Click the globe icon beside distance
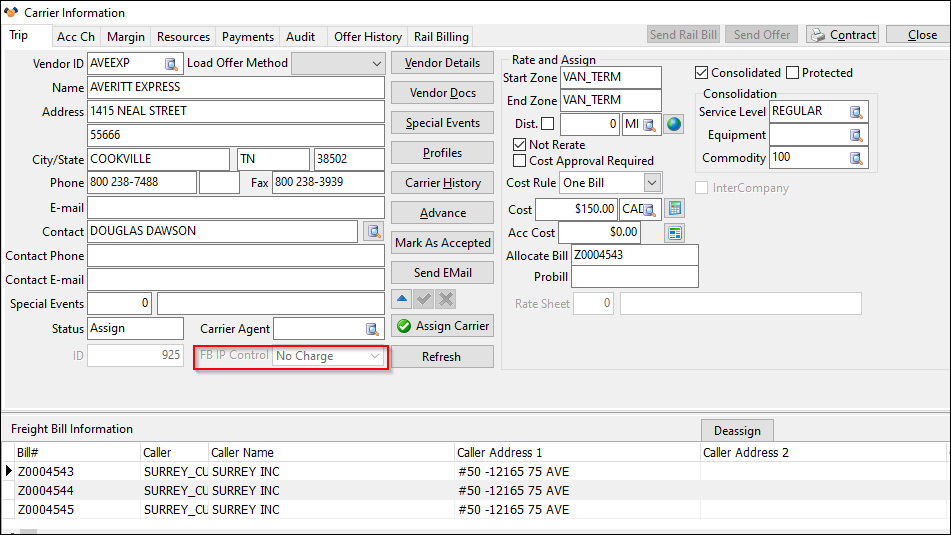The image size is (951, 535). (x=674, y=124)
